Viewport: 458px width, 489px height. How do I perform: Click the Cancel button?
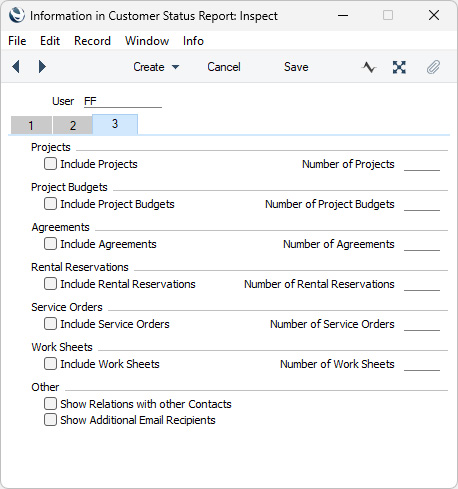[224, 67]
